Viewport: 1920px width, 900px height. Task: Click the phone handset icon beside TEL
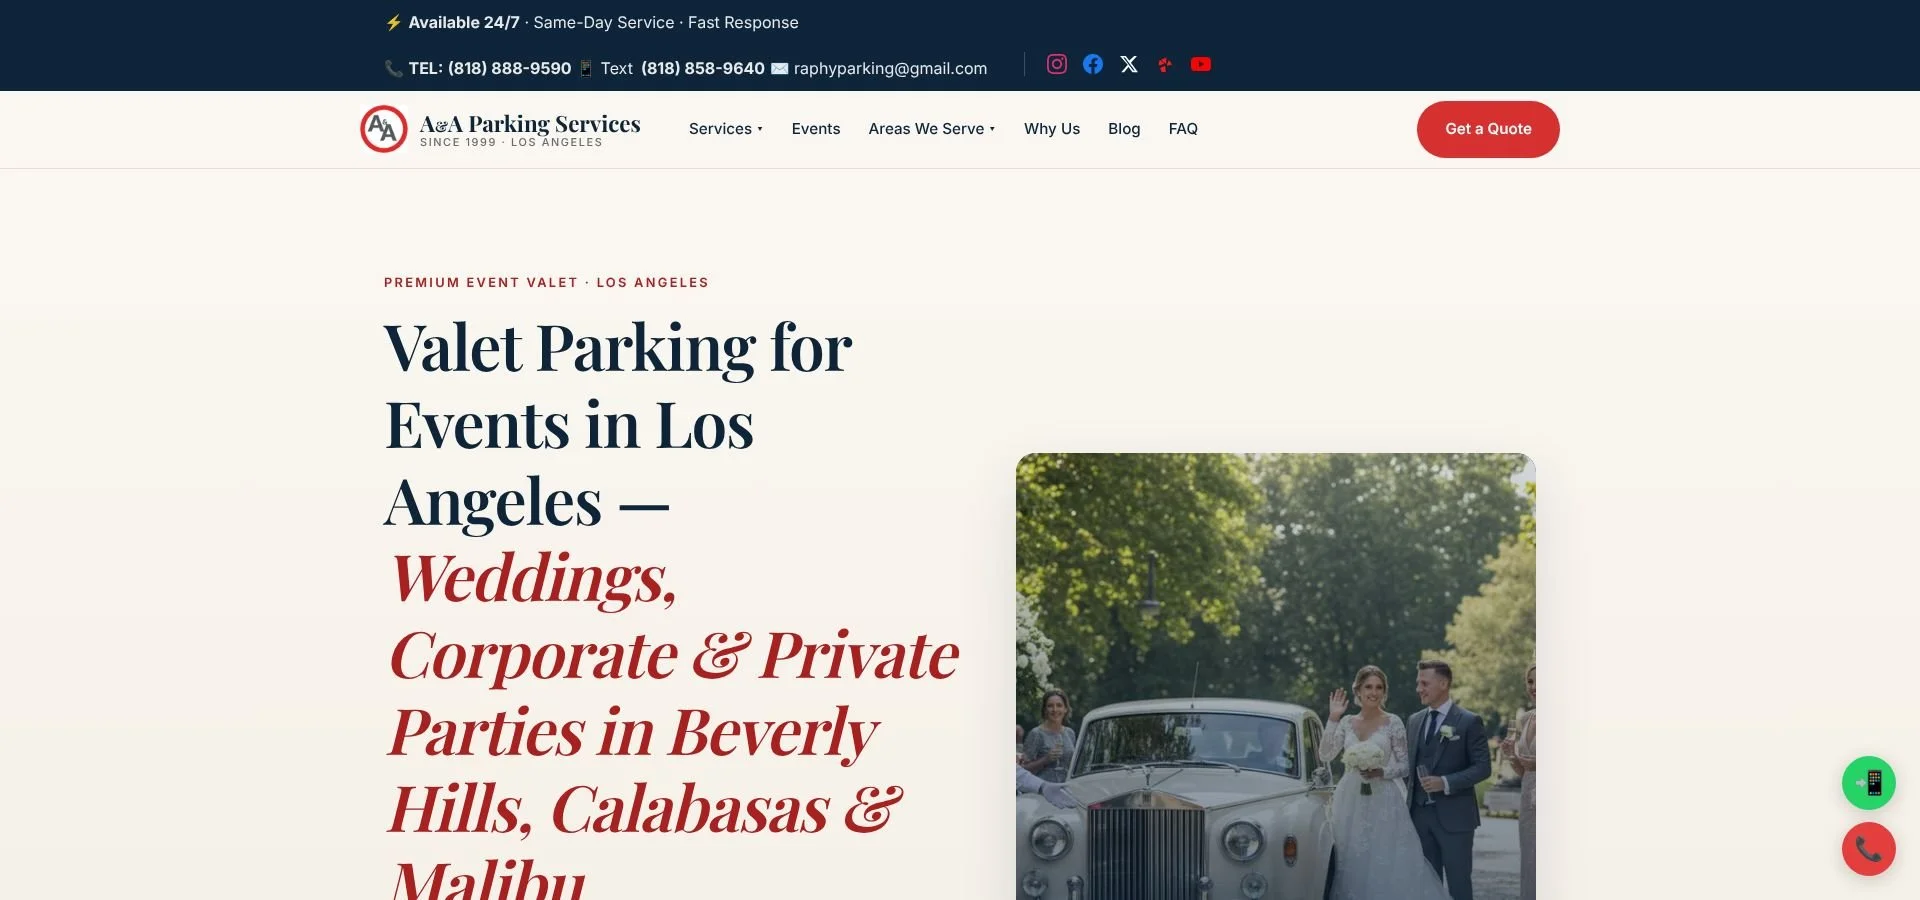(394, 68)
